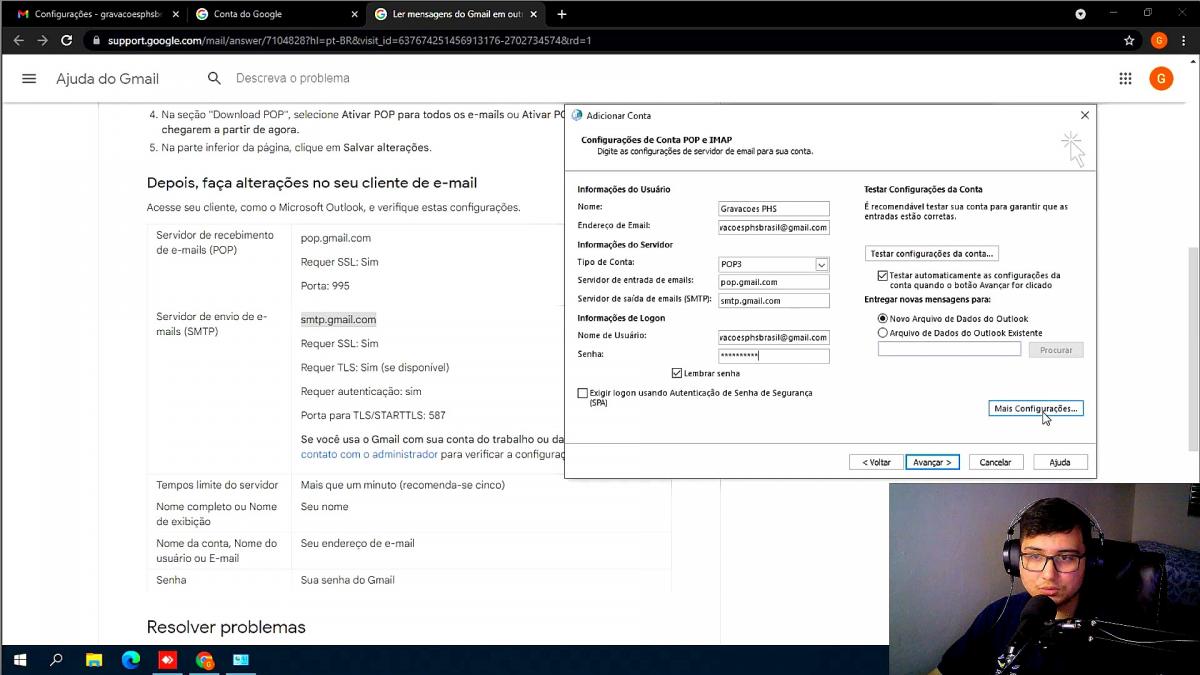
Task: Click the Ajuda do Gmail title link
Action: pos(107,79)
